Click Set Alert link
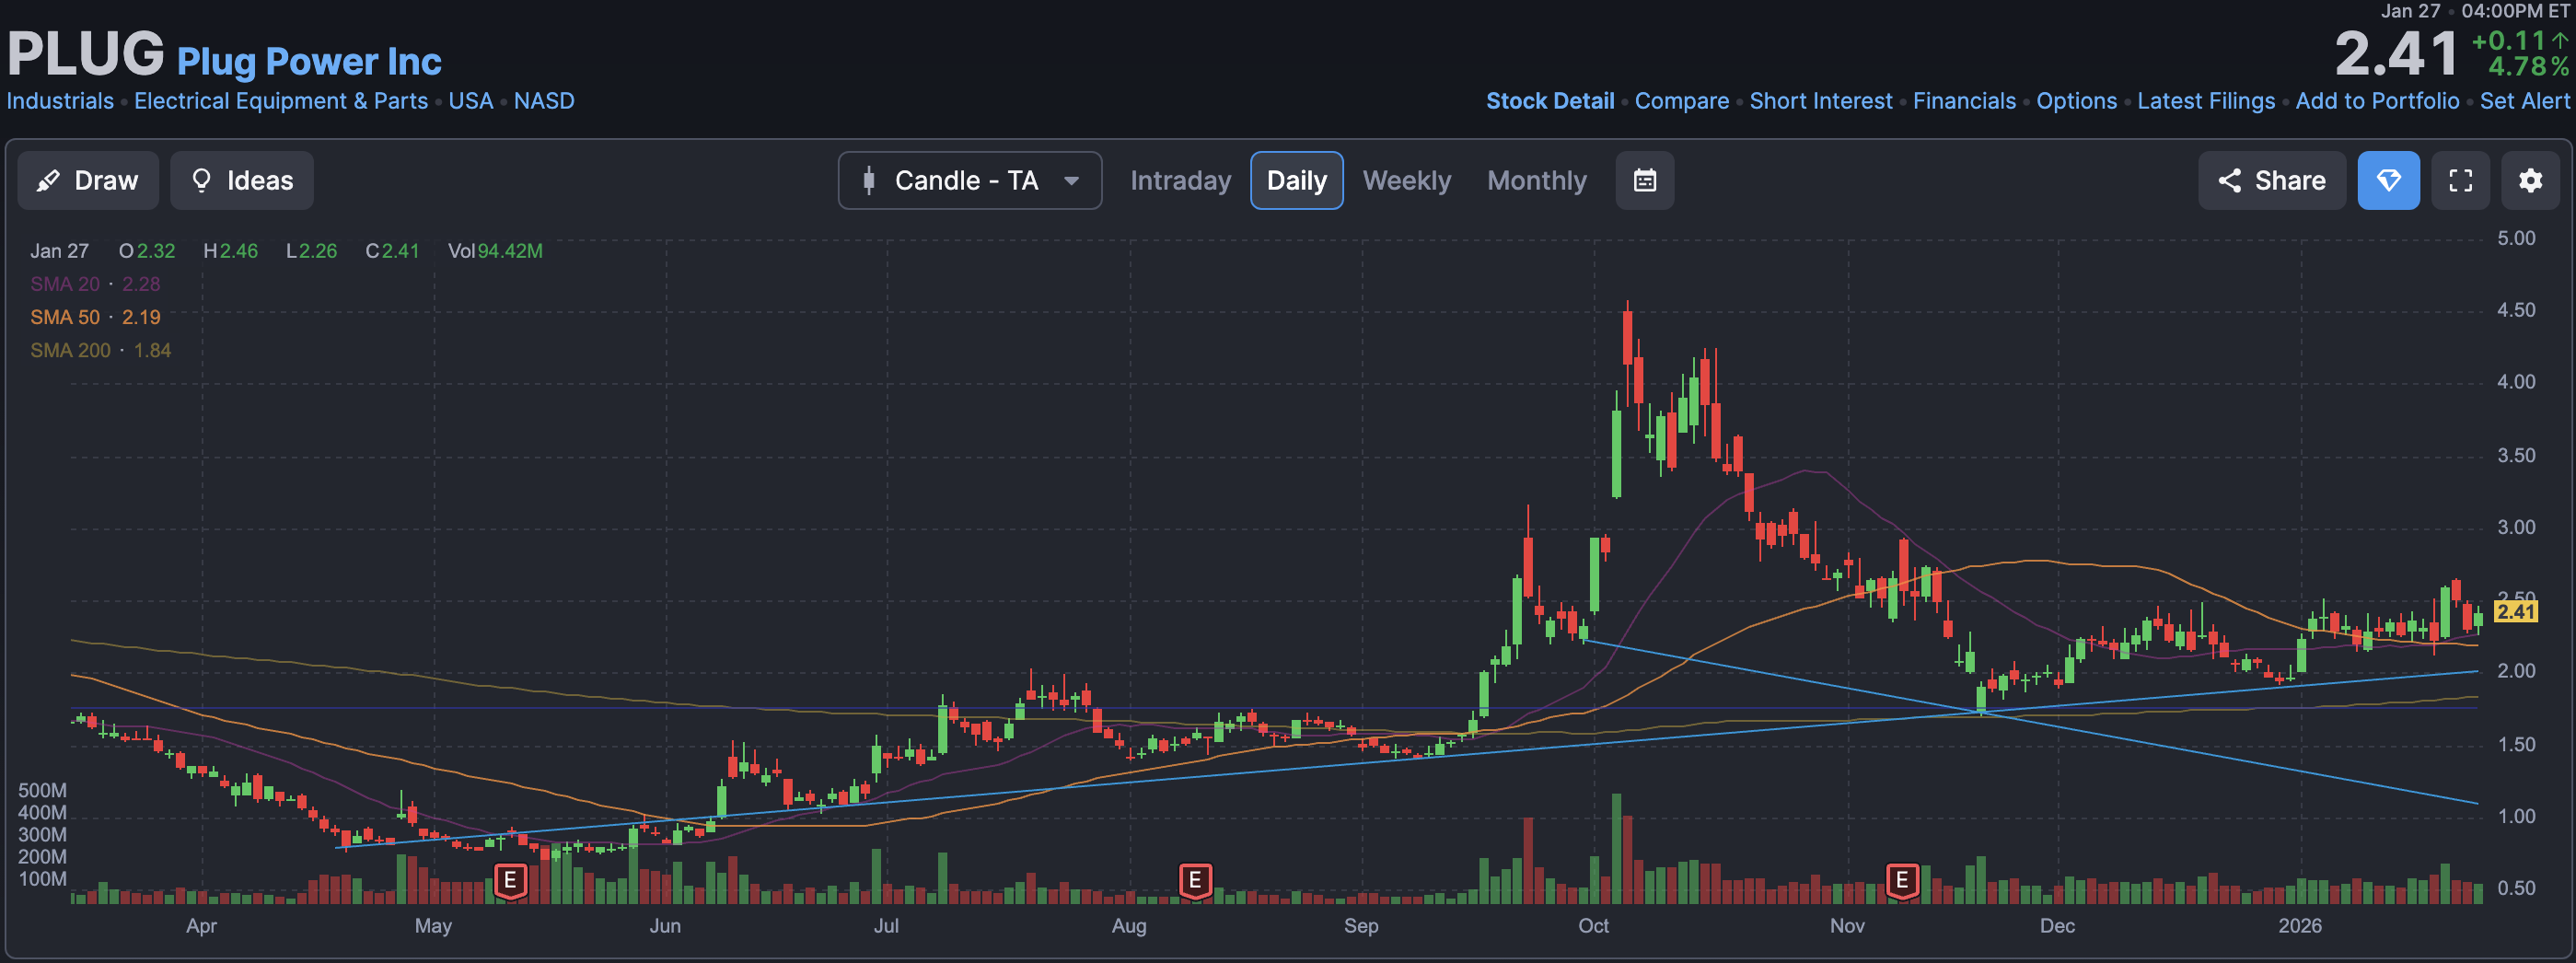 pyautogui.click(x=2524, y=101)
